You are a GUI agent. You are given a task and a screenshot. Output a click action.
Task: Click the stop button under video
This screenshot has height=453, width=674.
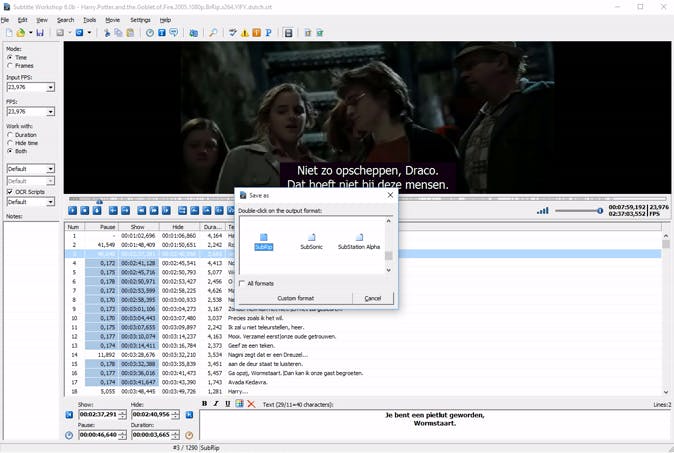coord(85,210)
